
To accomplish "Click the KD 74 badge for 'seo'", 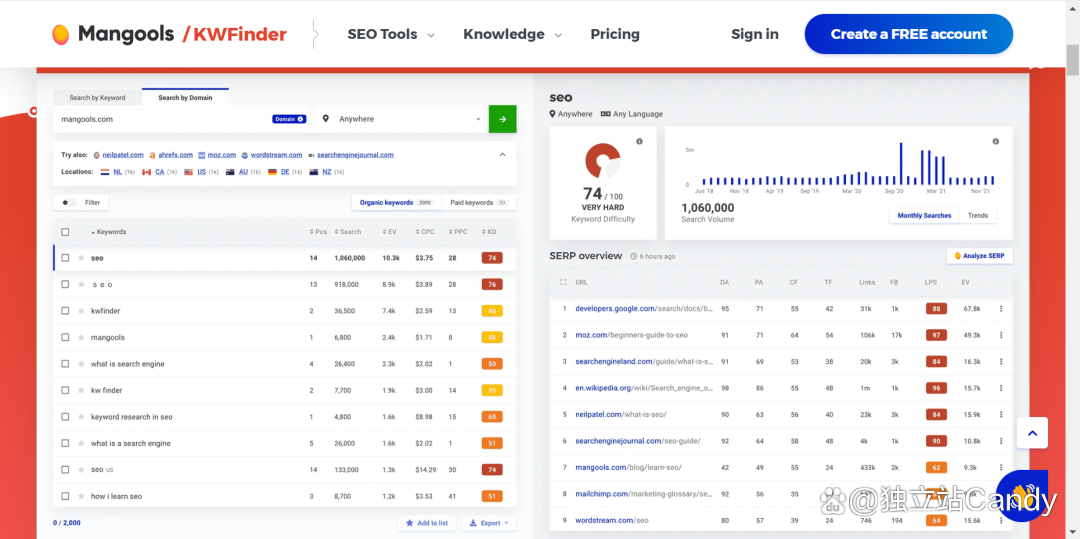I will point(492,258).
